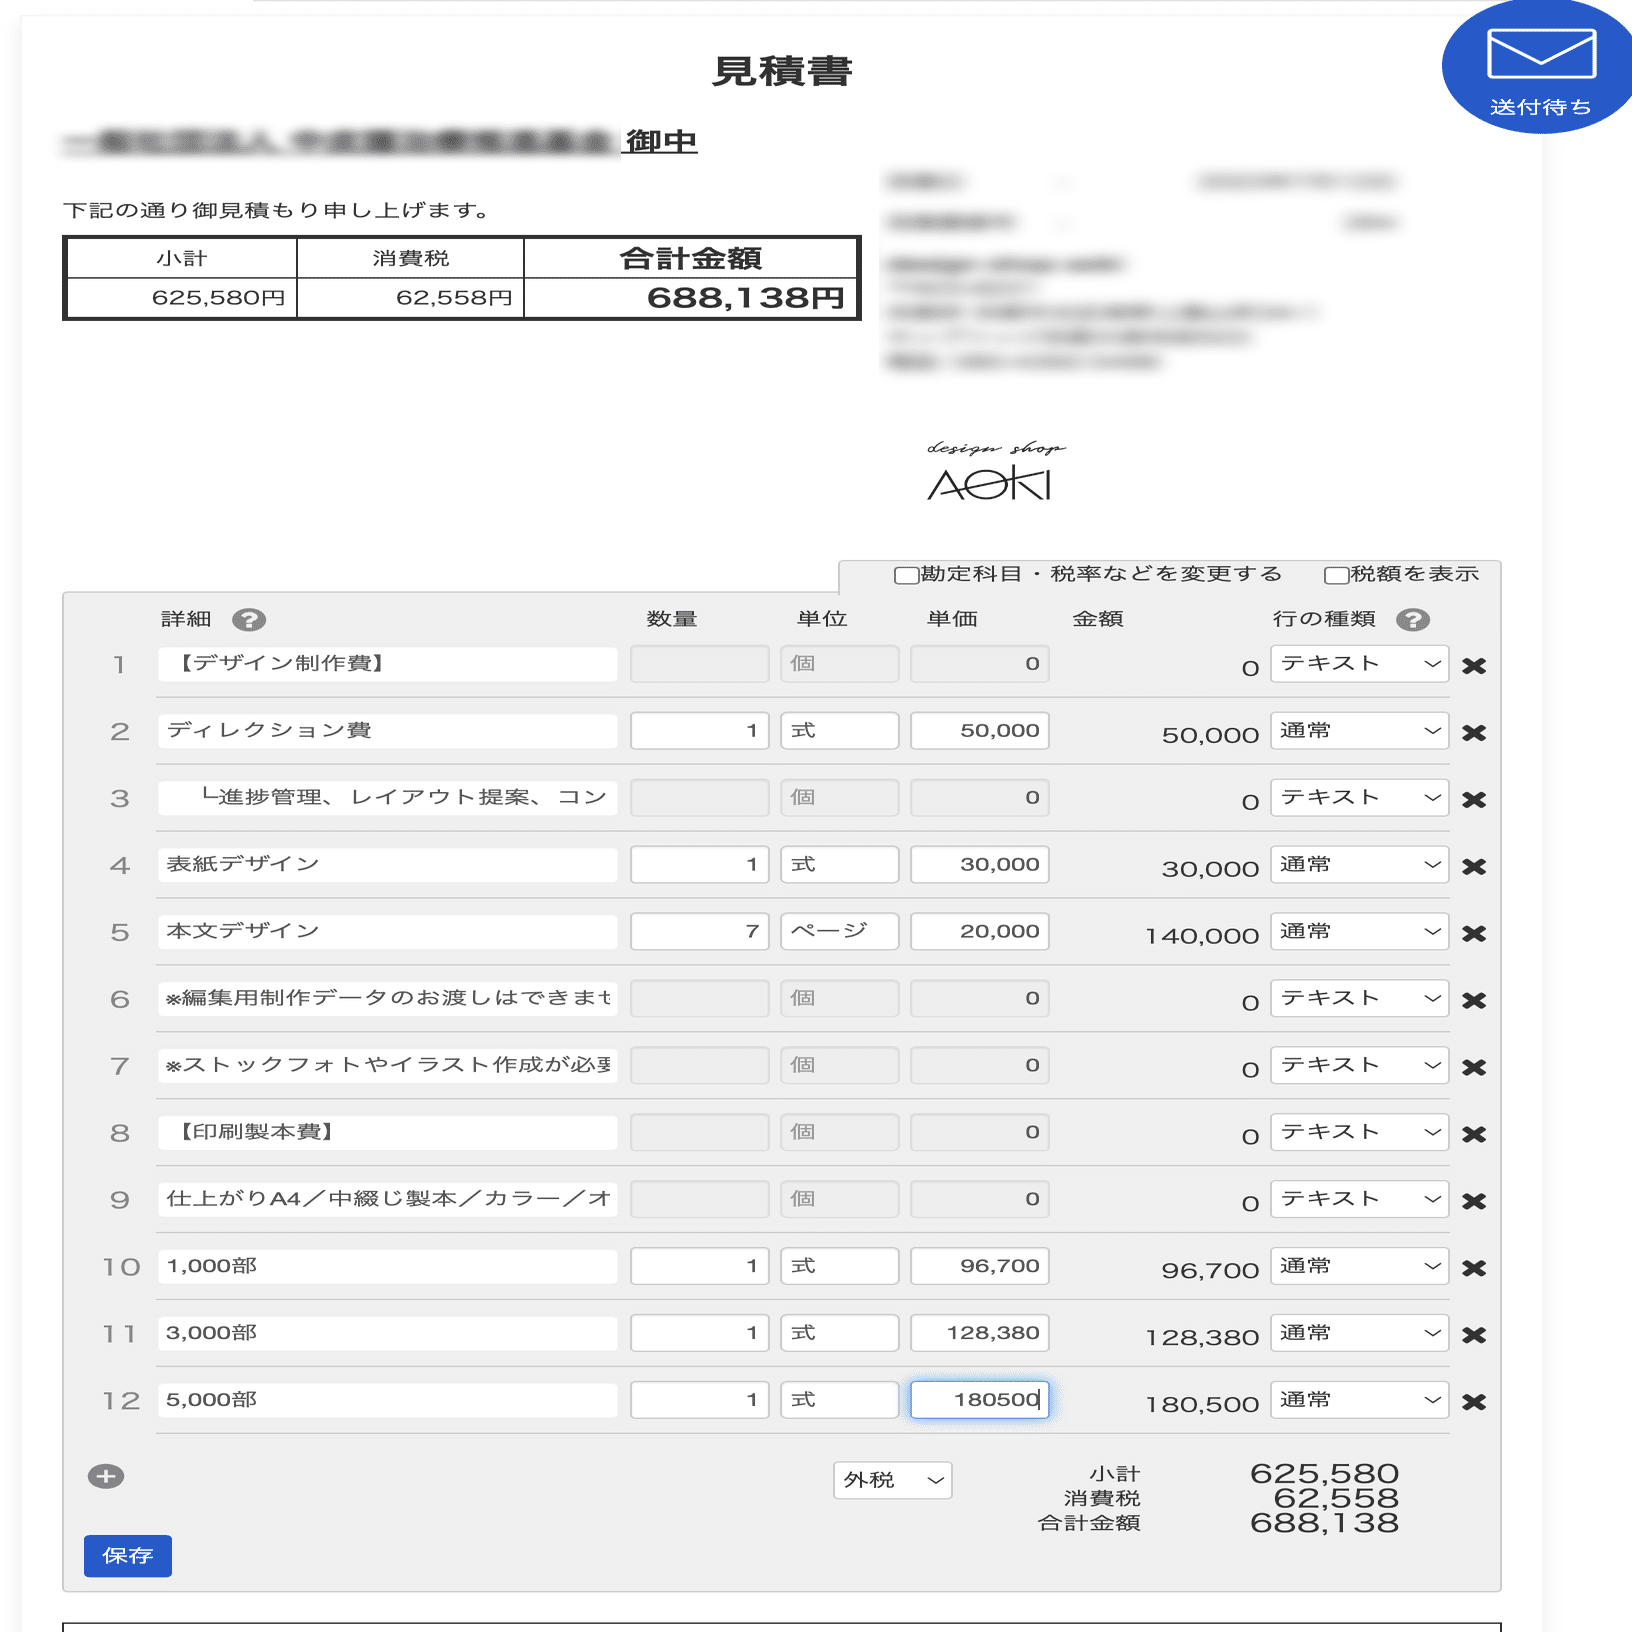Image resolution: width=1632 pixels, height=1632 pixels.
Task: Delete the 本文デザイン row using X icon
Action: [1473, 931]
